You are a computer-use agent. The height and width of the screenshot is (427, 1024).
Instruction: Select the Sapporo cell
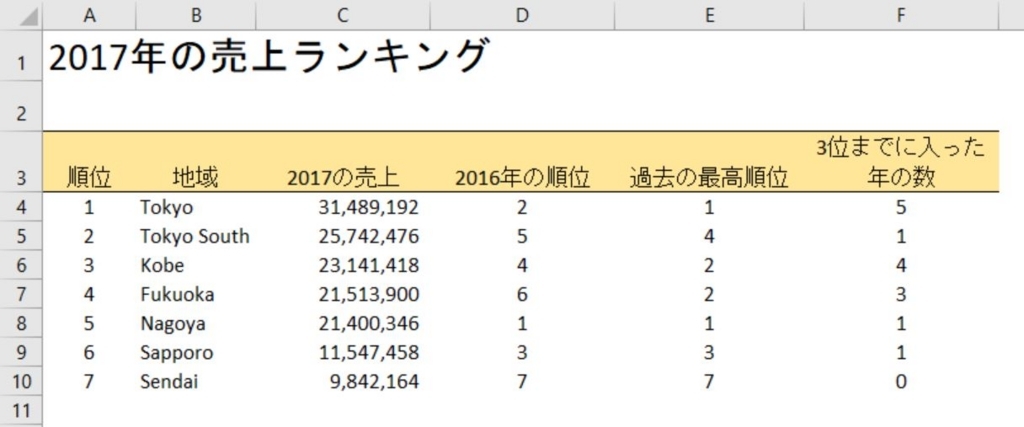196,353
